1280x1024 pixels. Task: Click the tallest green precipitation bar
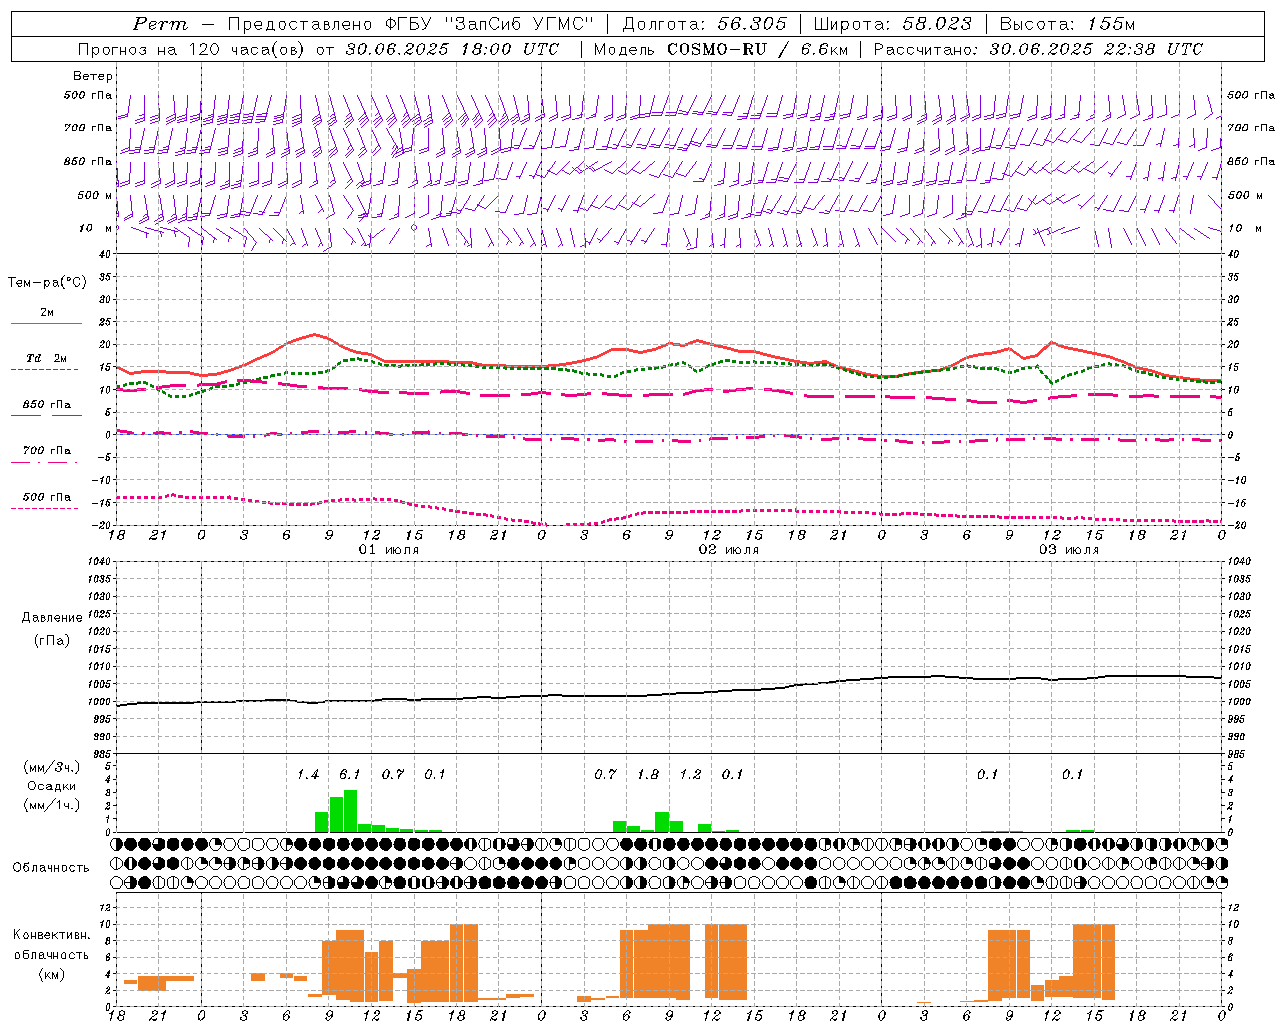pyautogui.click(x=350, y=811)
